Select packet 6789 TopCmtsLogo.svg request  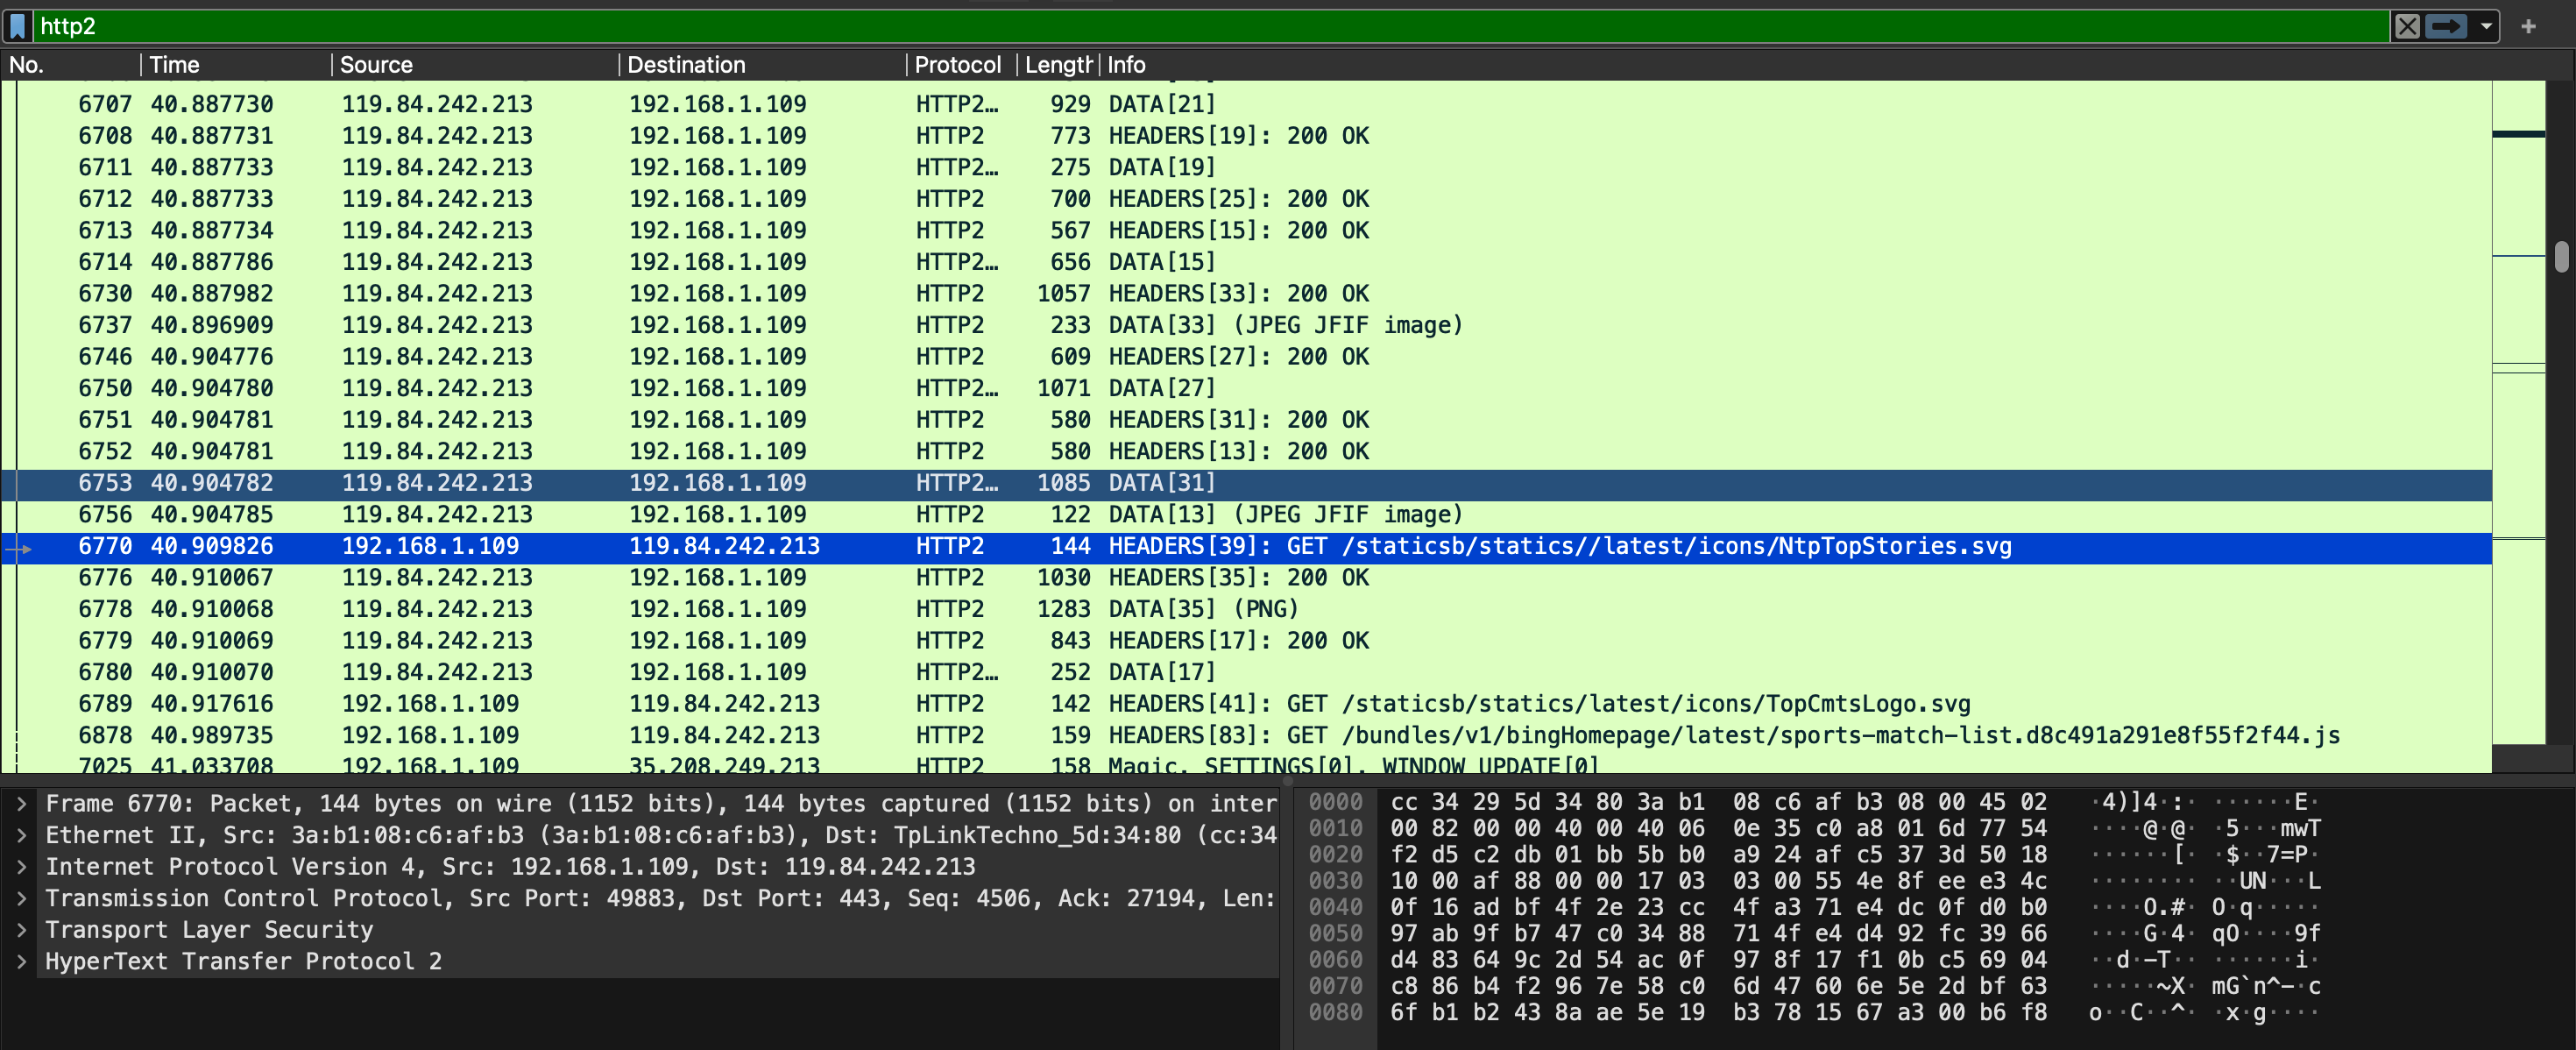tap(1246, 704)
